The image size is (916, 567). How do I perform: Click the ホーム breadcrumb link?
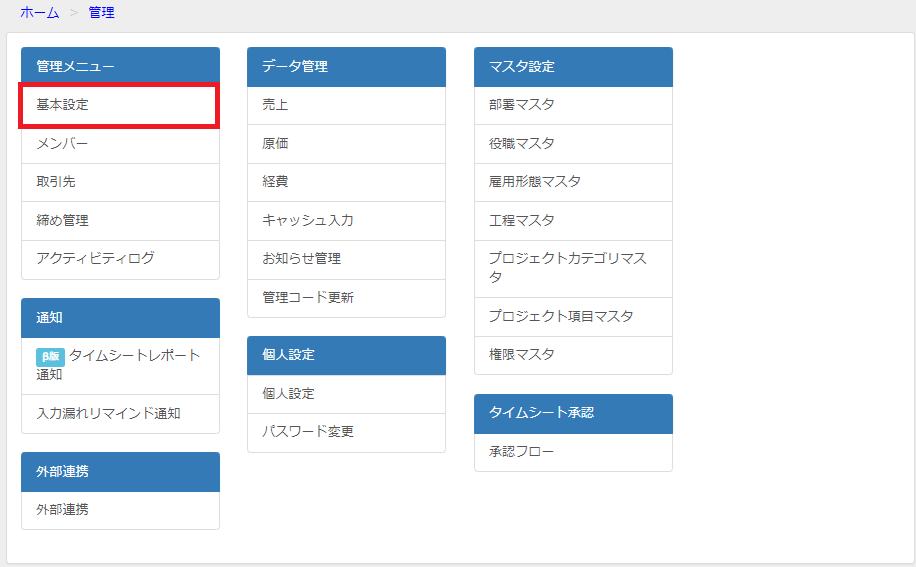[x=40, y=12]
